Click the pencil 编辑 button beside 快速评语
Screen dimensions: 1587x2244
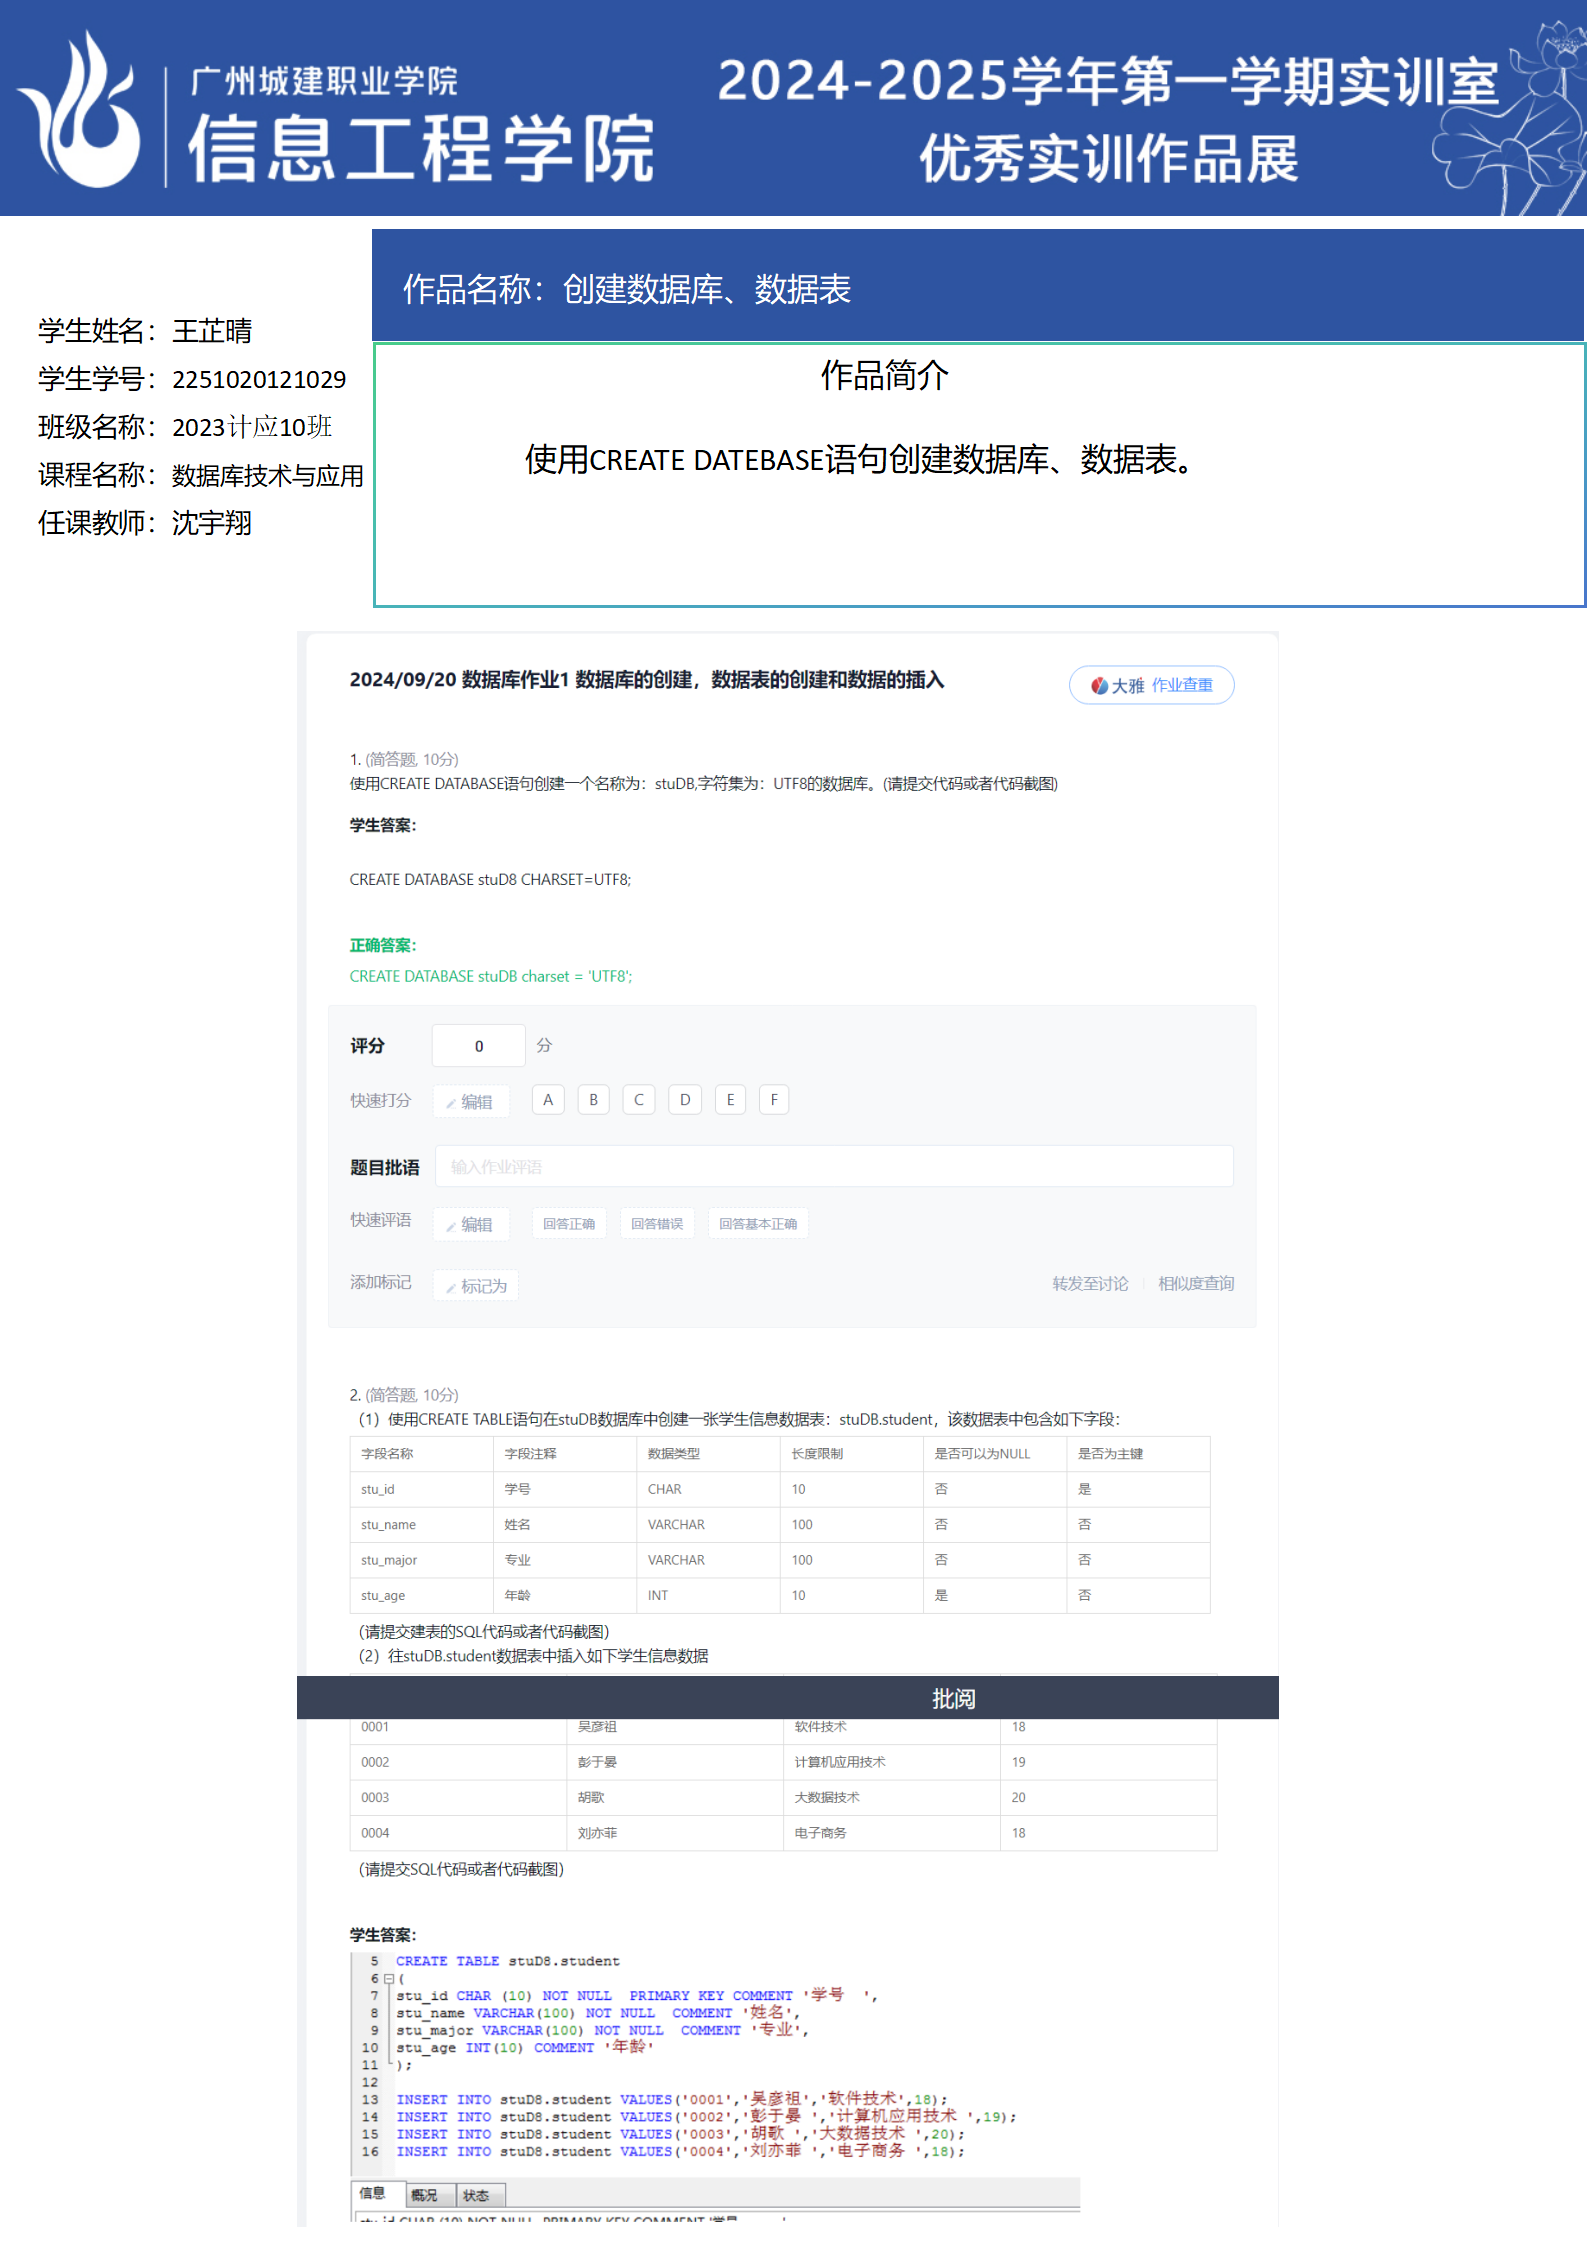[470, 1224]
